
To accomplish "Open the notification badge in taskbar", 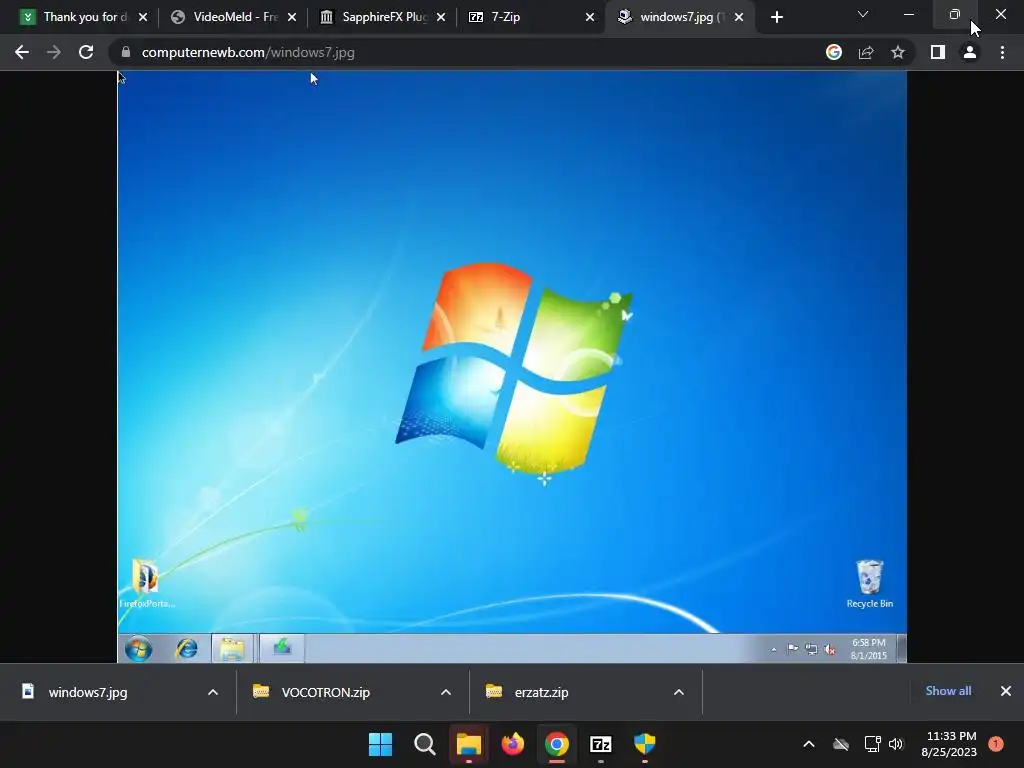I will click(996, 743).
